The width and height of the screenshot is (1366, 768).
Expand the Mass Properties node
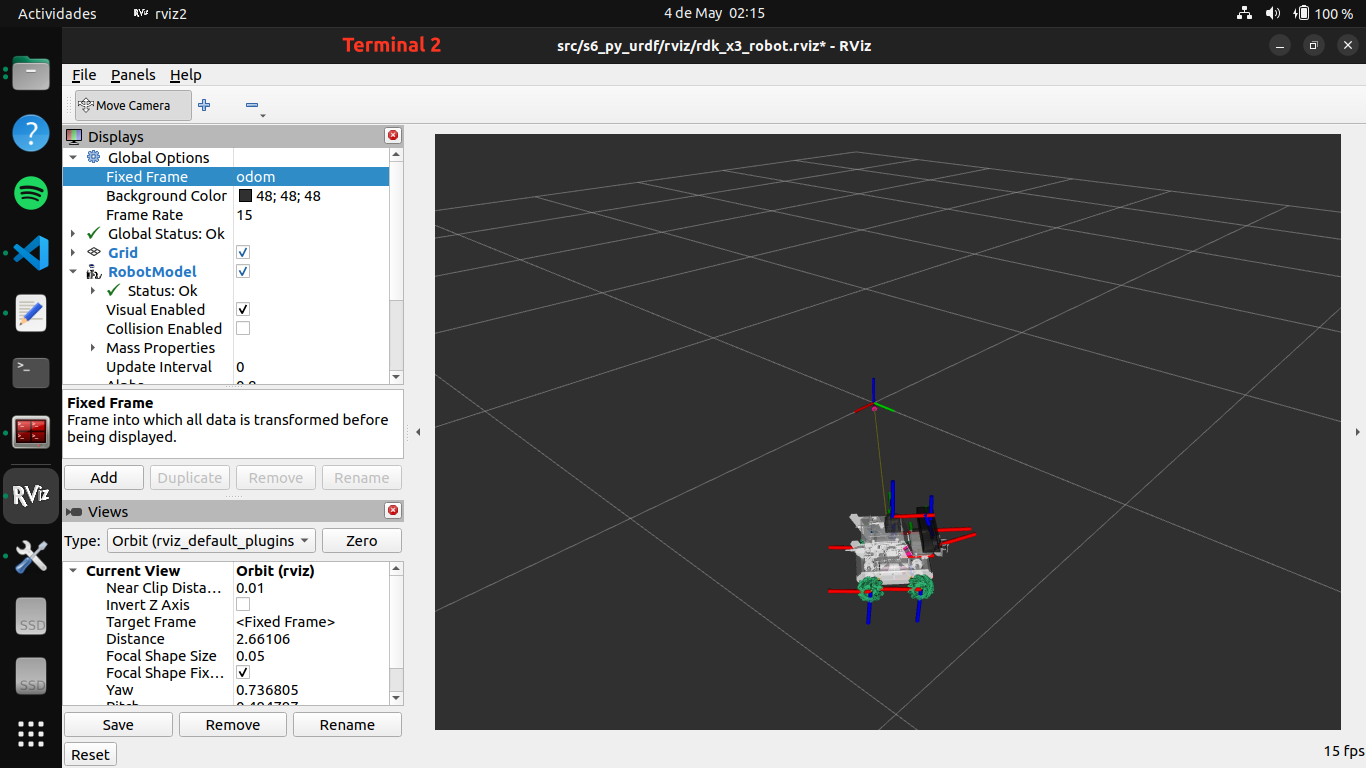tap(92, 347)
